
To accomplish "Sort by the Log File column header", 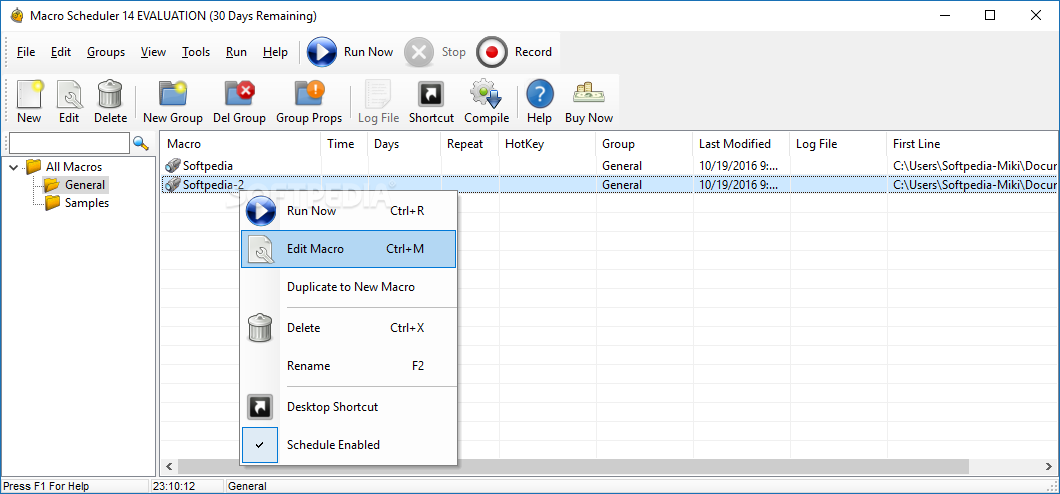I will point(838,144).
